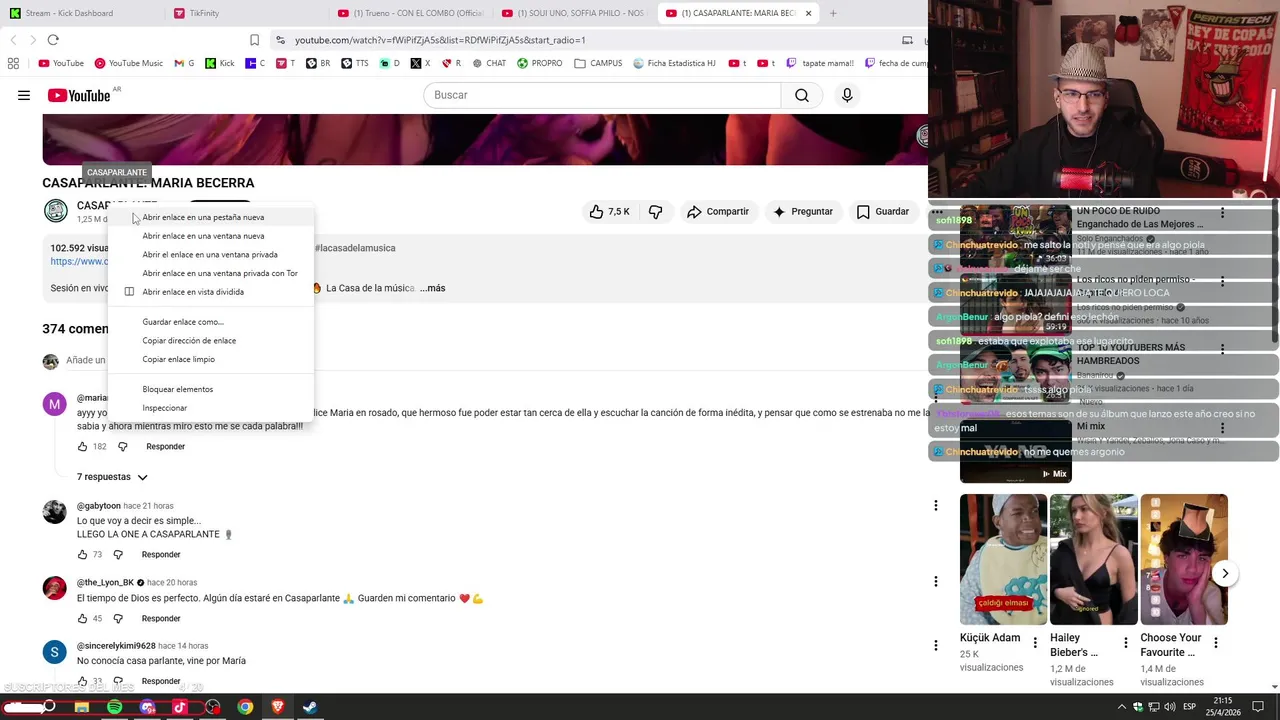Click the Preguntar button
1280x720 pixels.
pos(803,212)
